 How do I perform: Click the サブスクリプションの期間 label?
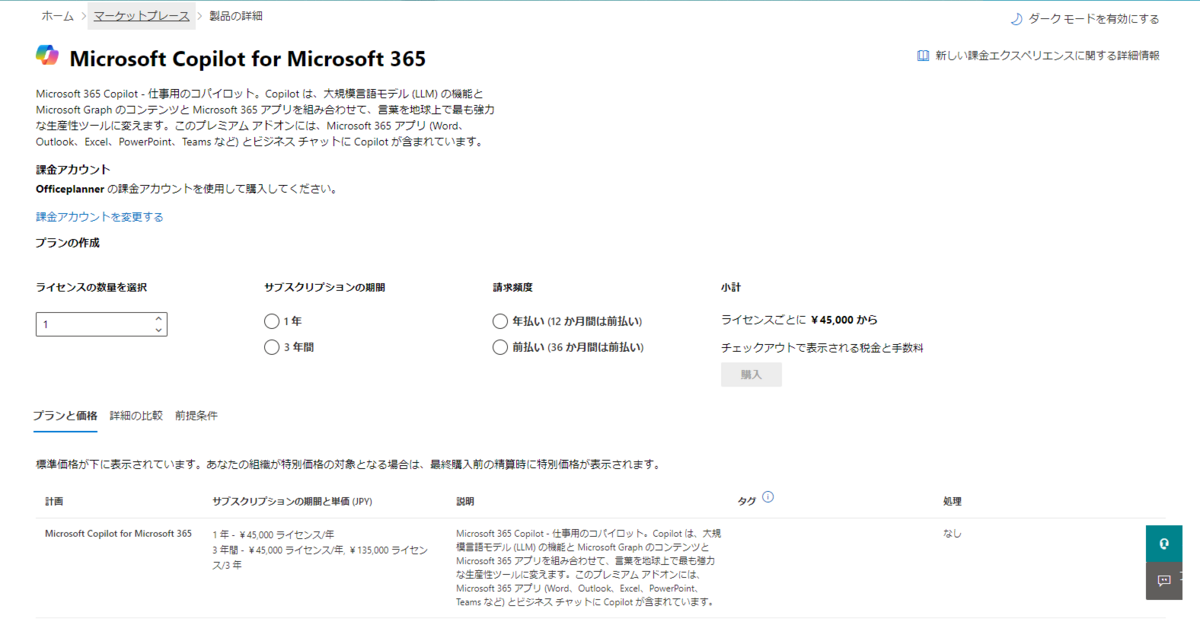[x=325, y=287]
